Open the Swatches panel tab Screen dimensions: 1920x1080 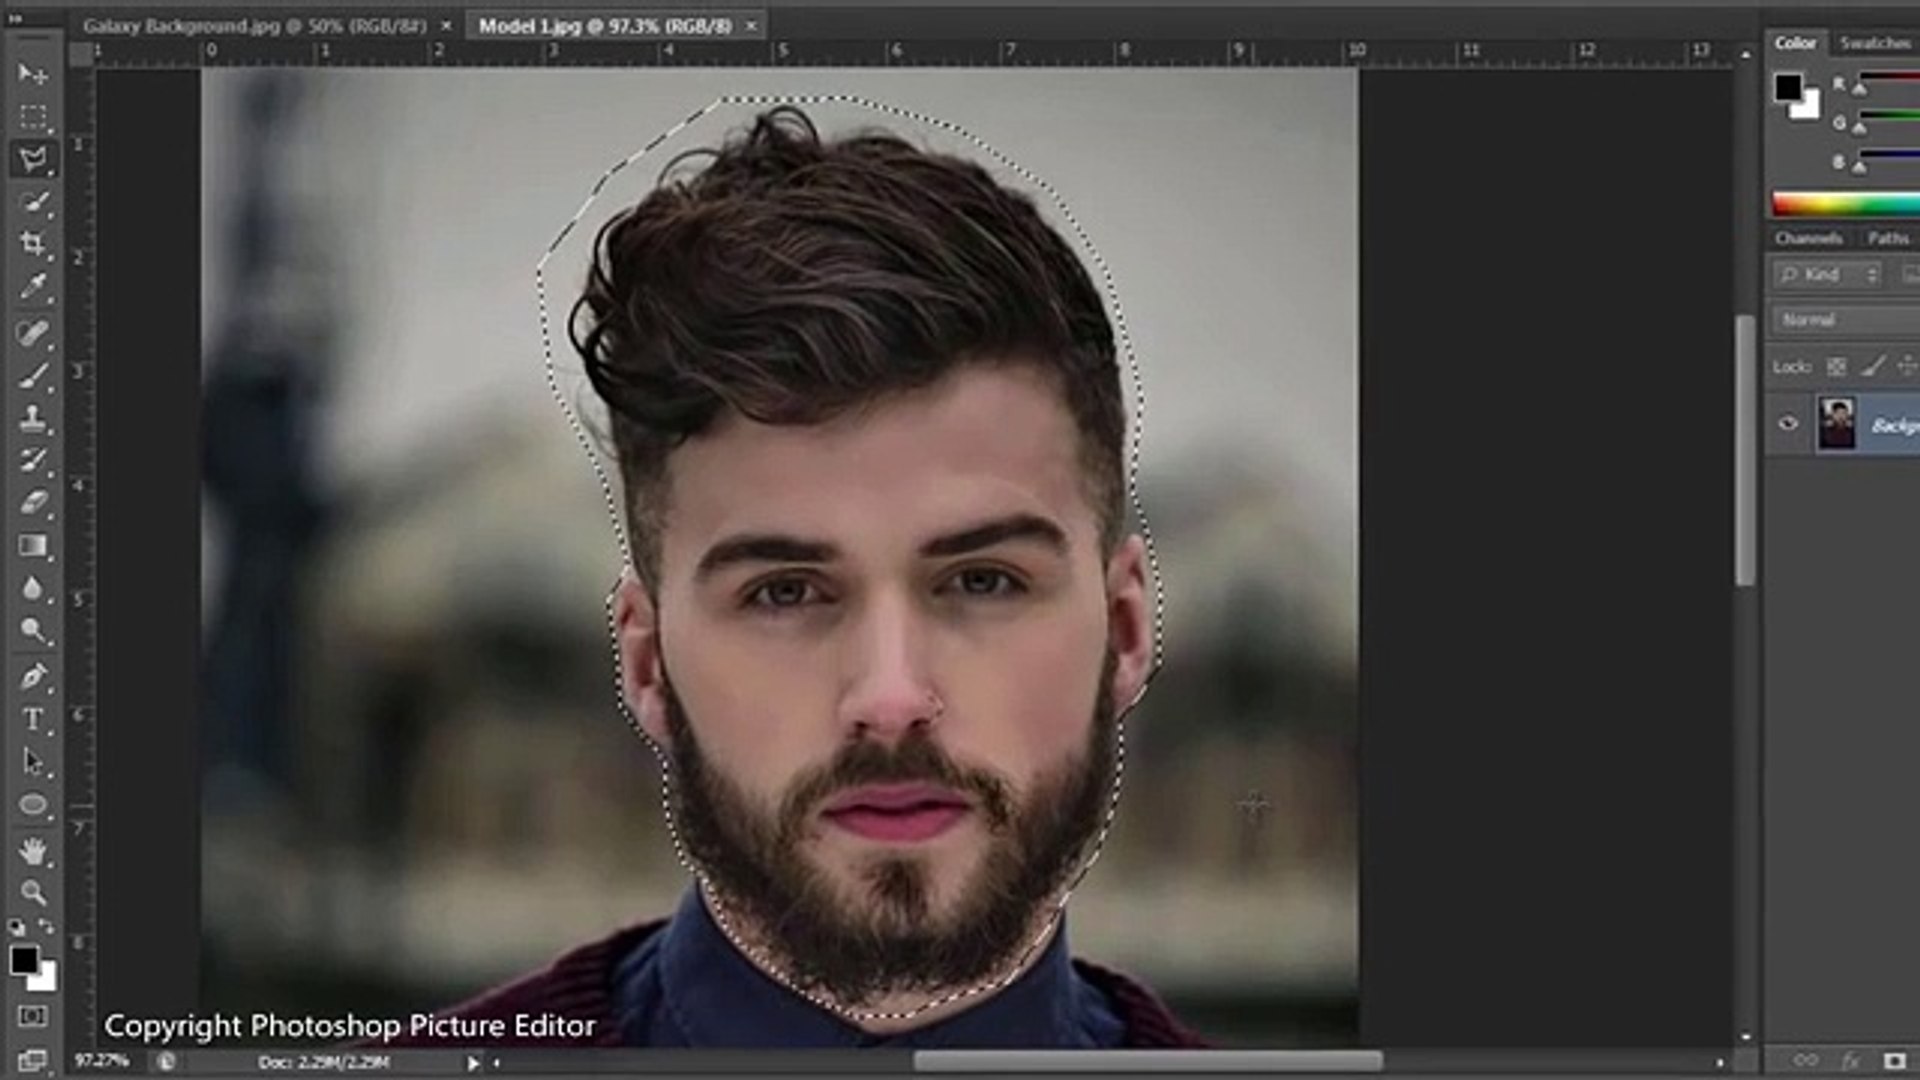1874,43
